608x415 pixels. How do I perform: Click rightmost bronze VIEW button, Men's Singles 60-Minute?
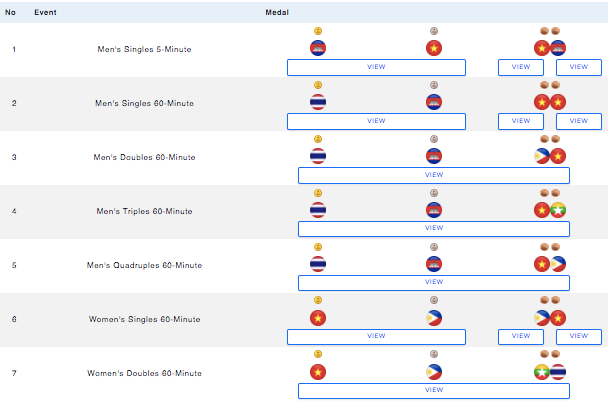point(579,121)
